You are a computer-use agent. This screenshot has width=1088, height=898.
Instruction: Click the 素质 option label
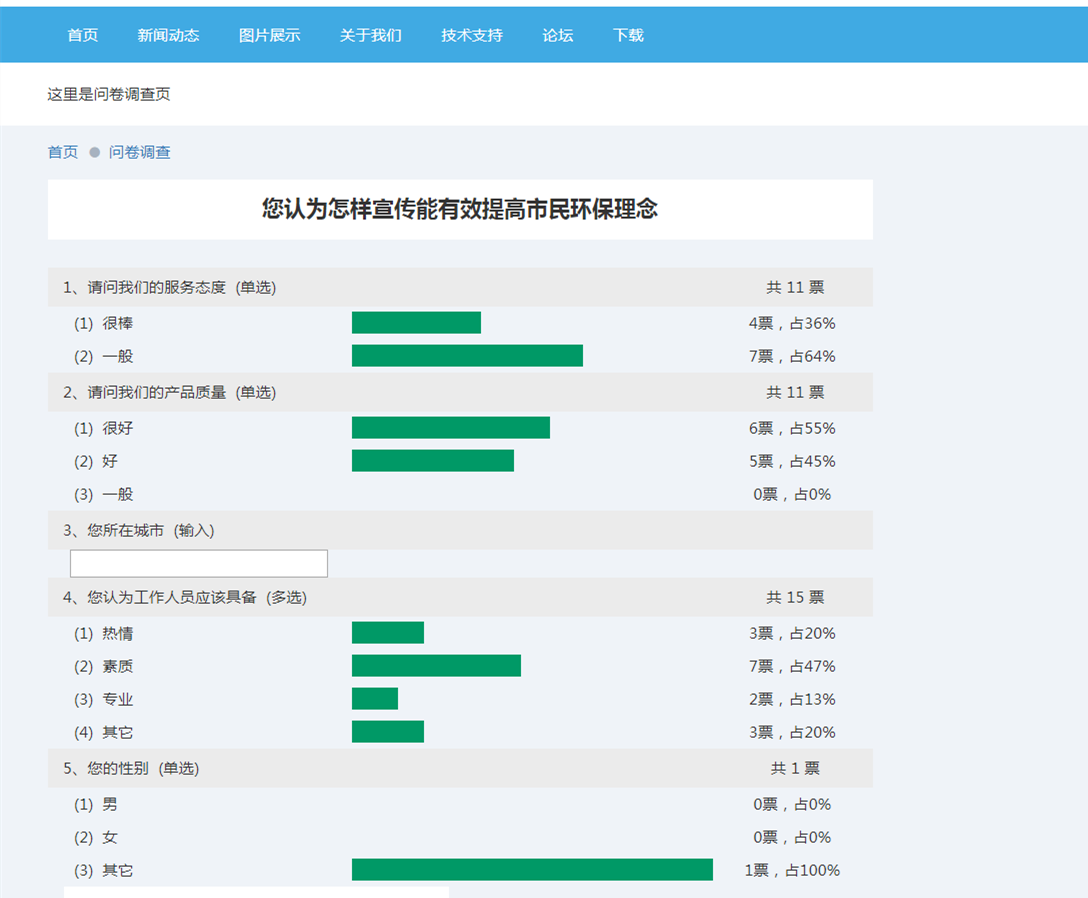118,667
